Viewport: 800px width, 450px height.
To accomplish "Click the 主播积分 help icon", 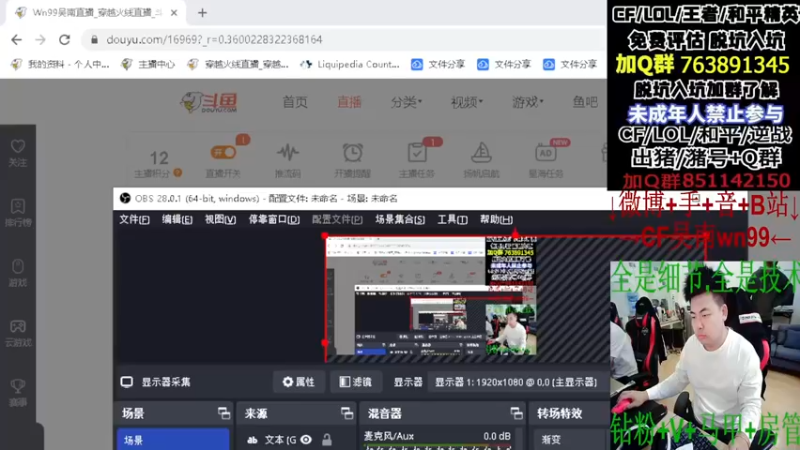I will 178,173.
